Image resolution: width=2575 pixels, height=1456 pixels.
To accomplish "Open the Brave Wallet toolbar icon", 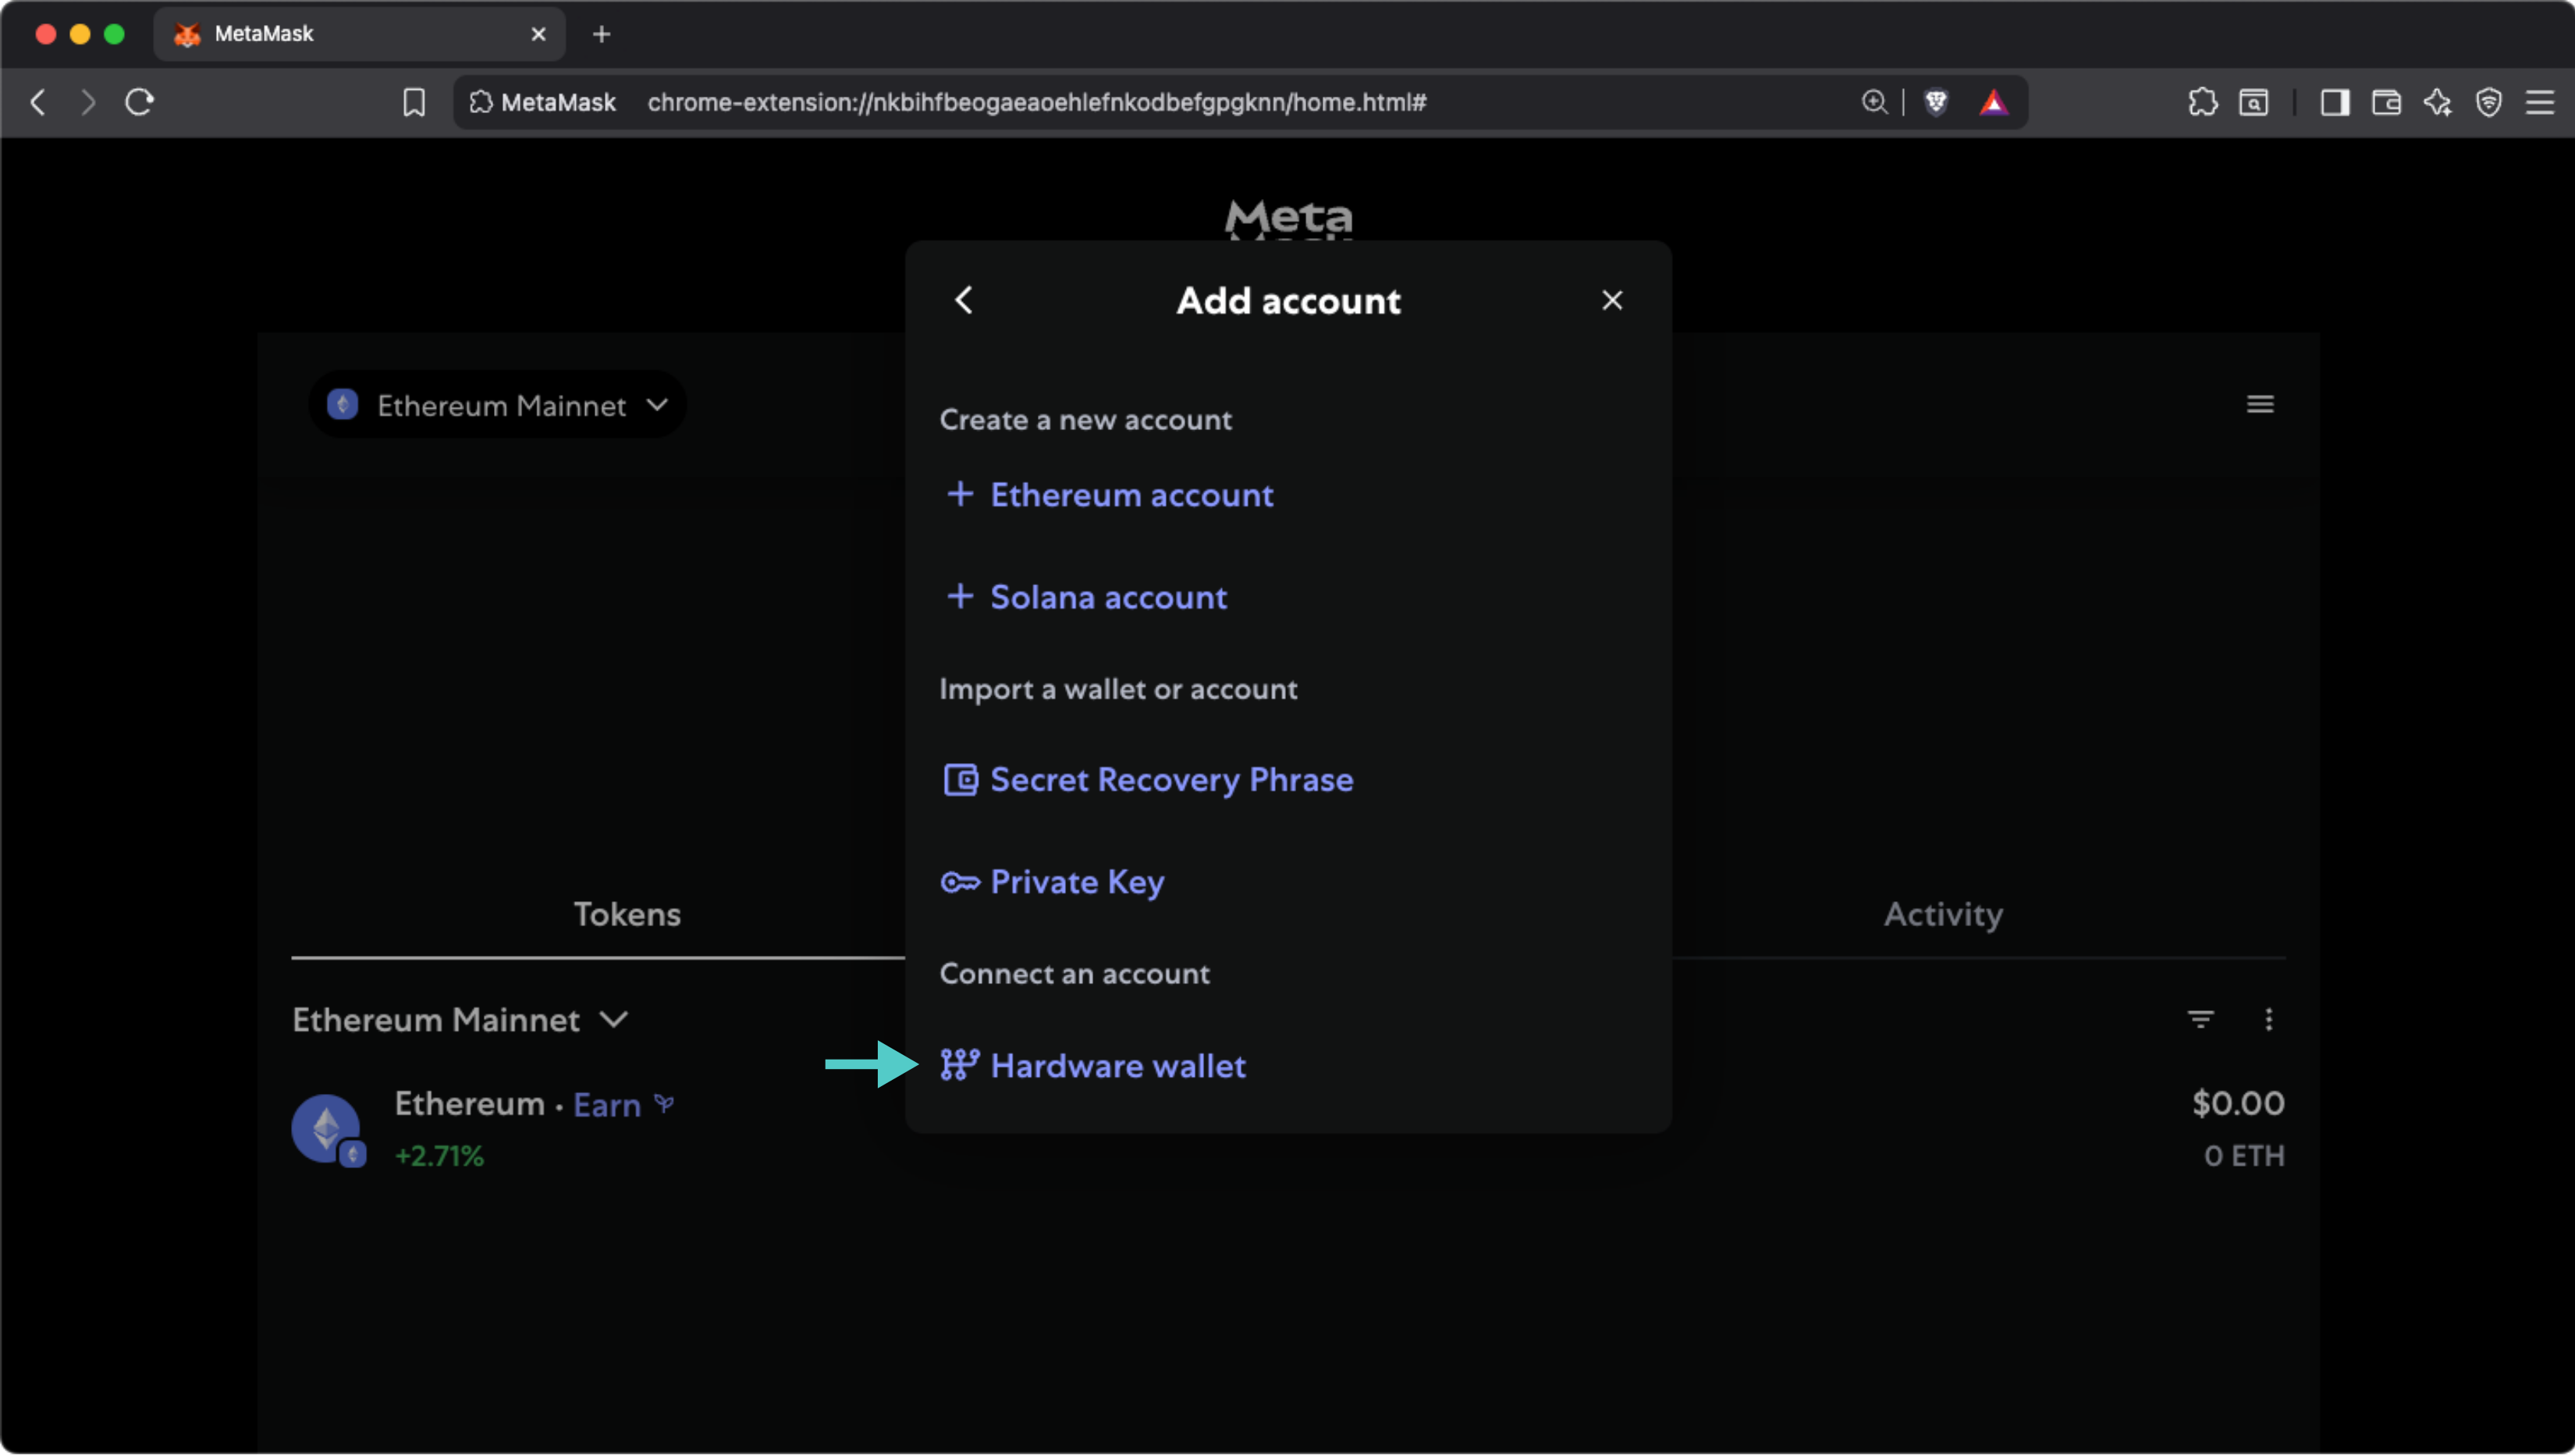I will pos(2386,102).
